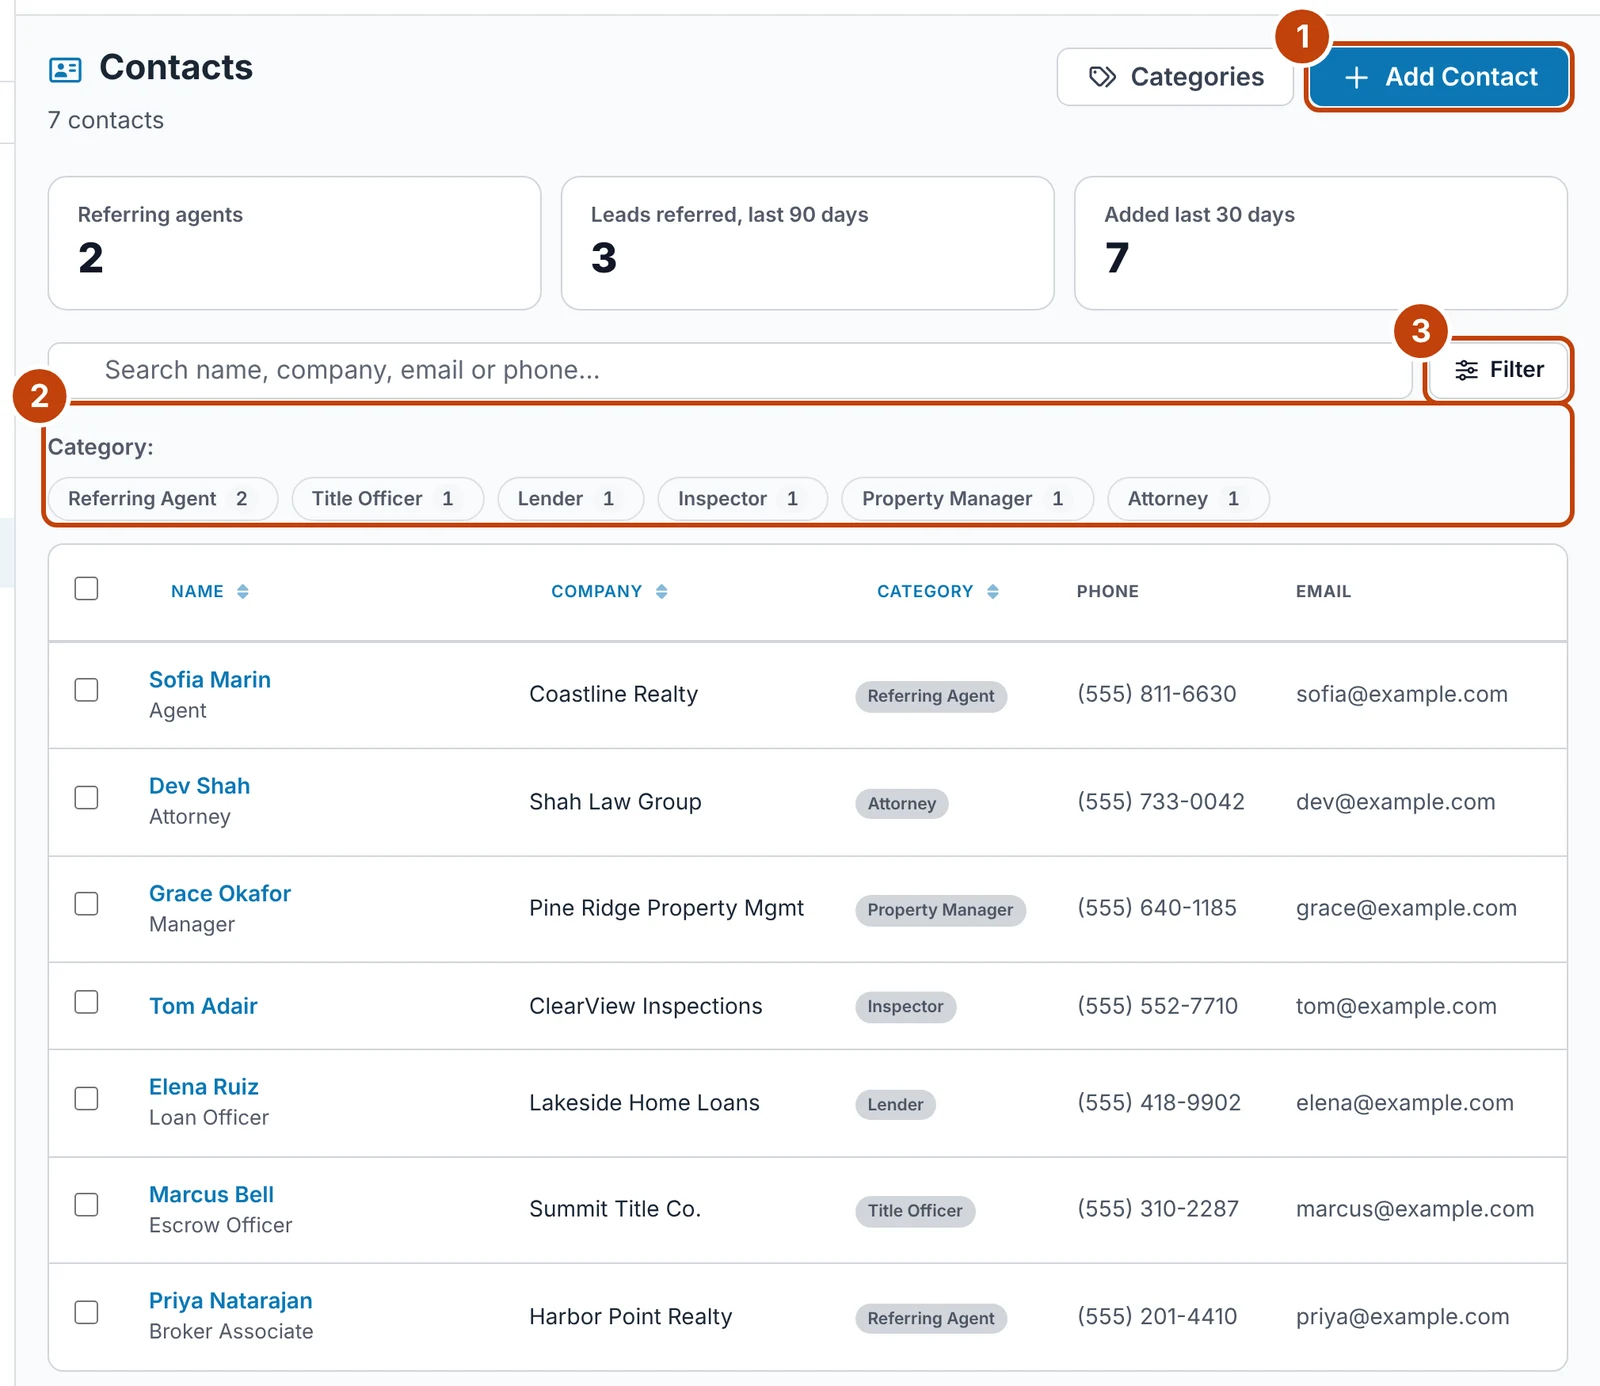Click the Contacts card icon beside title
1600x1386 pixels.
pyautogui.click(x=65, y=69)
